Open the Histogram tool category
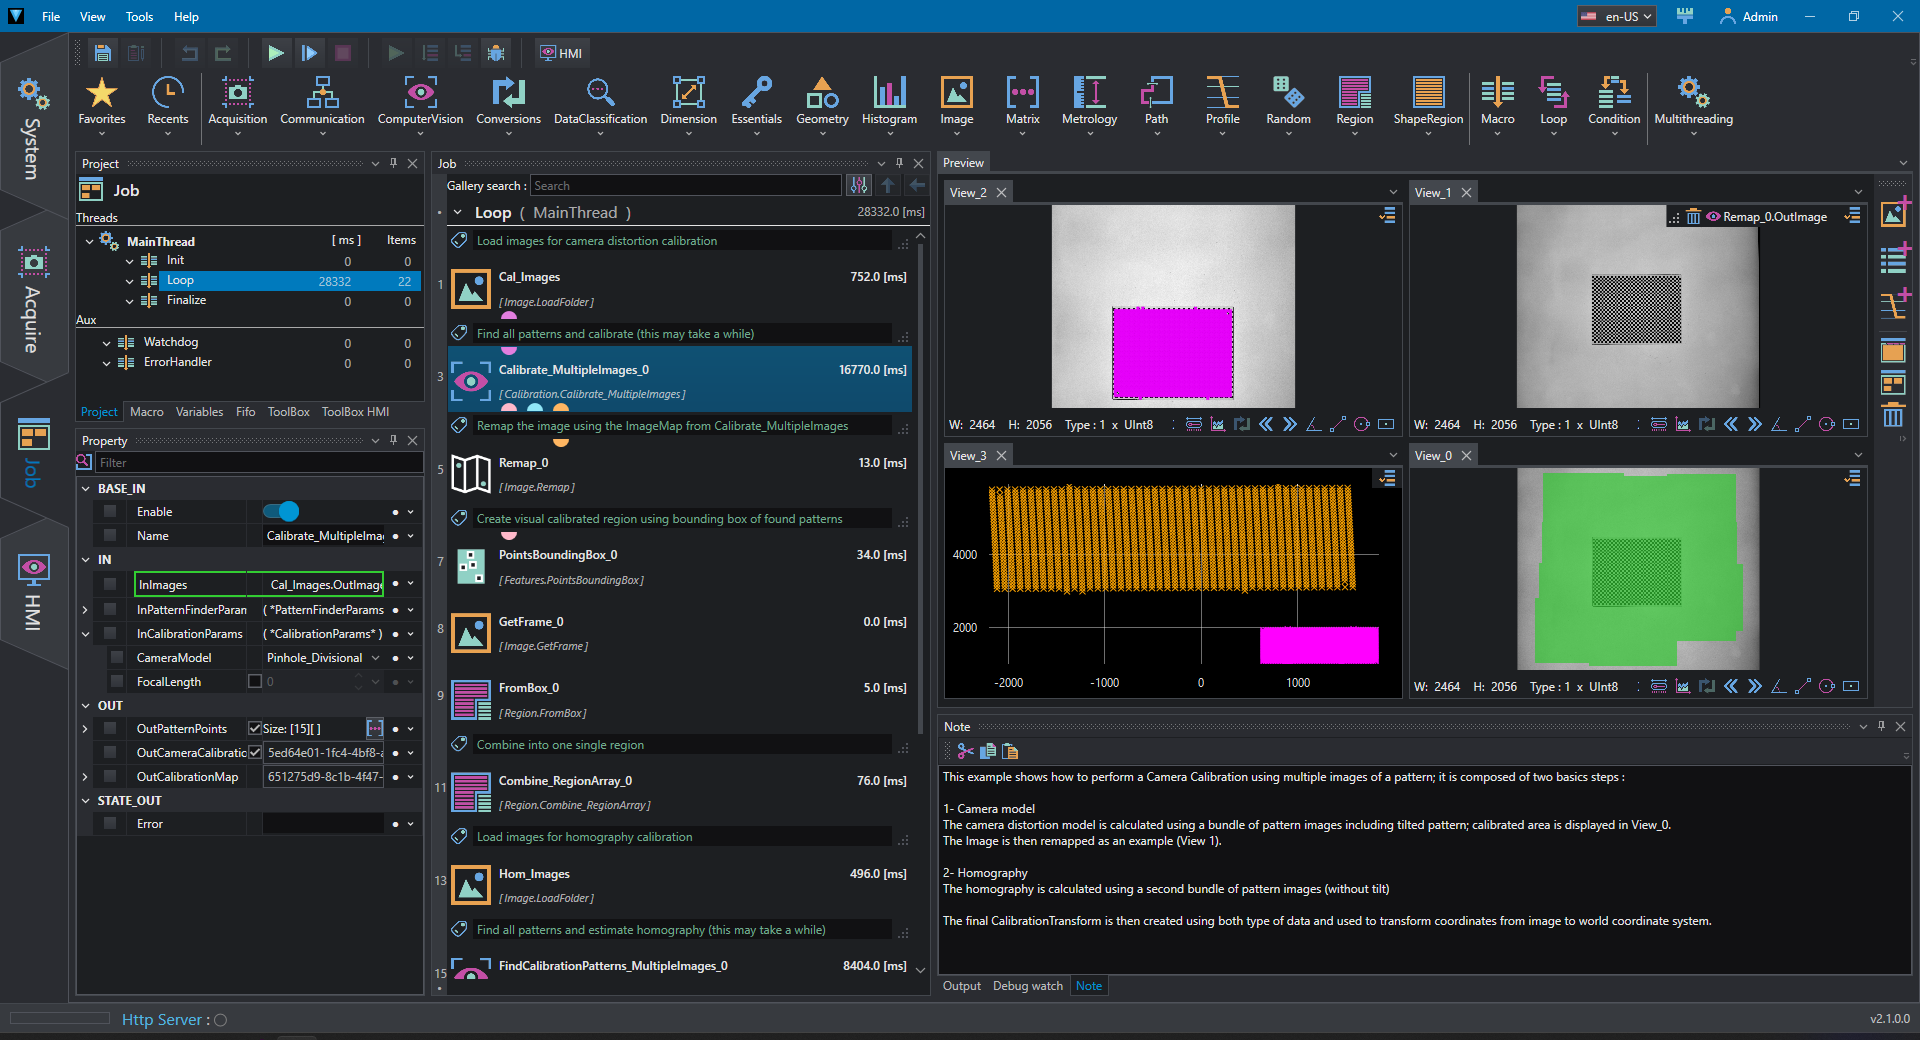 889,103
